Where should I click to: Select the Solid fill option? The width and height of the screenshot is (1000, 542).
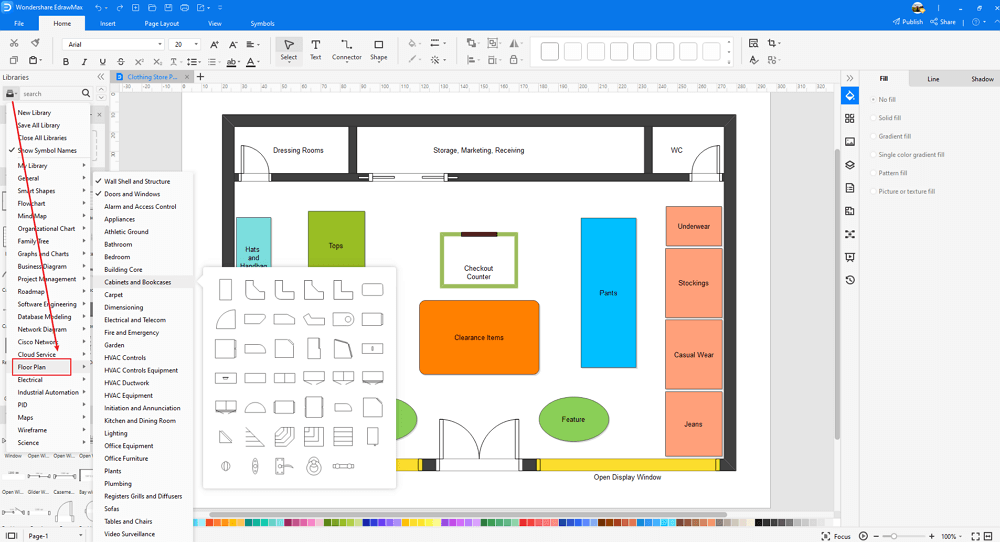(886, 118)
